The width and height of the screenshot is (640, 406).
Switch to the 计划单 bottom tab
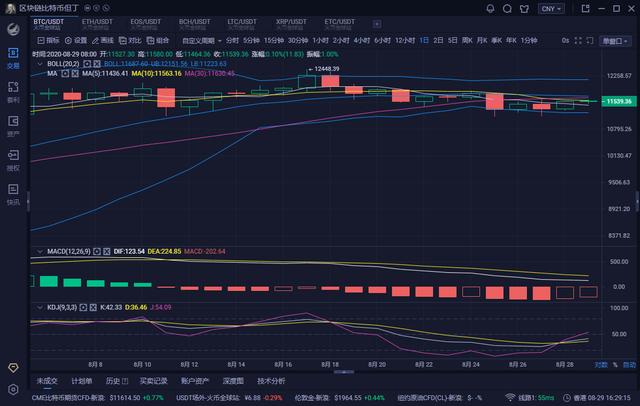point(81,381)
